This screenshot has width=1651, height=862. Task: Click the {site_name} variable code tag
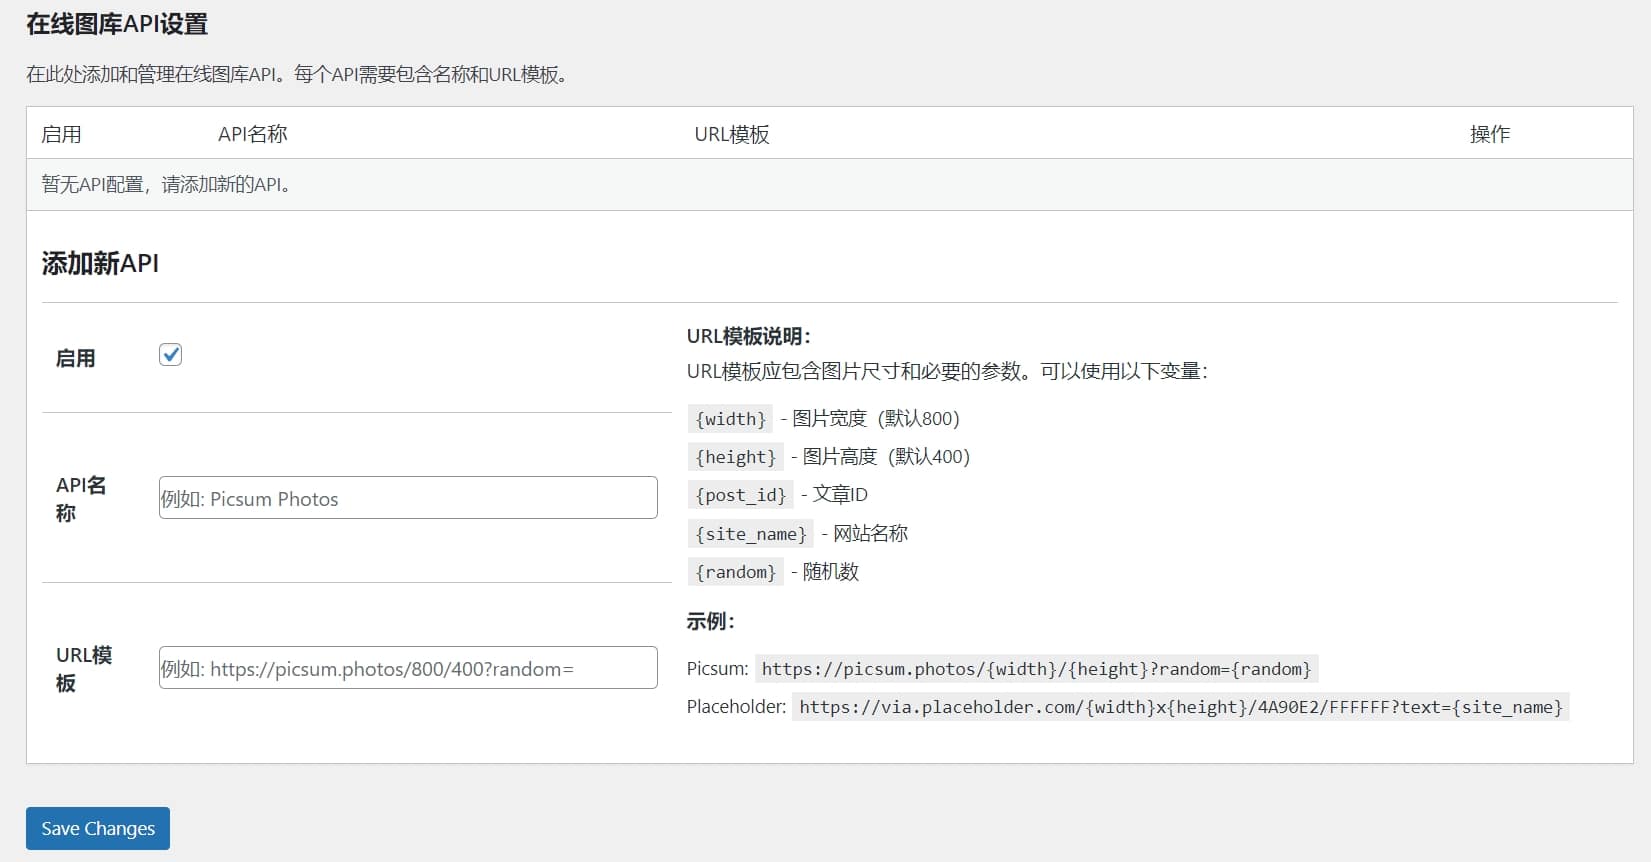click(750, 534)
